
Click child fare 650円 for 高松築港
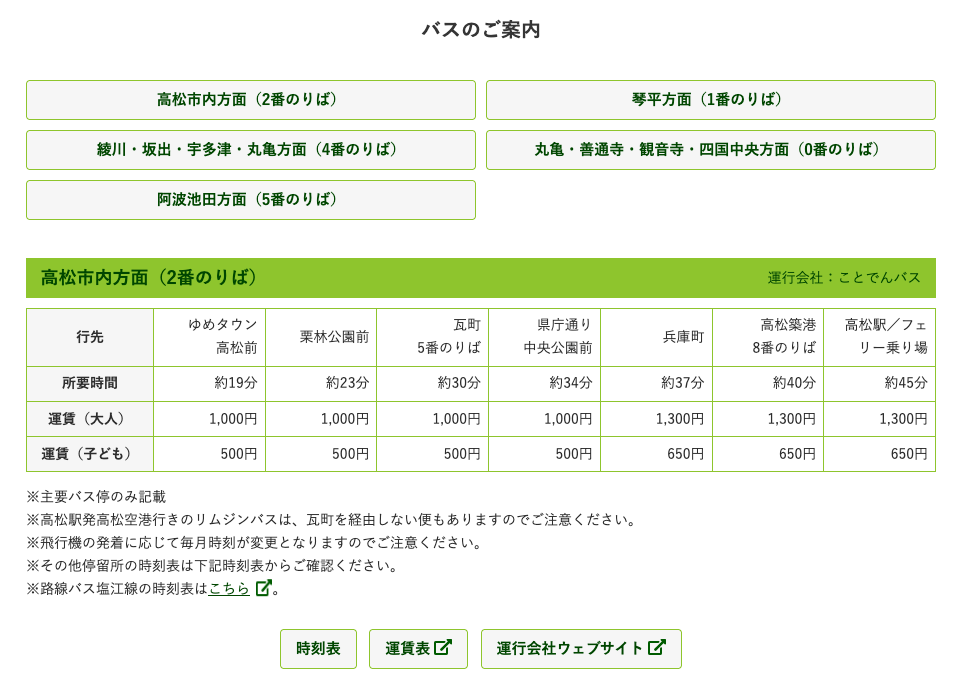tap(797, 454)
